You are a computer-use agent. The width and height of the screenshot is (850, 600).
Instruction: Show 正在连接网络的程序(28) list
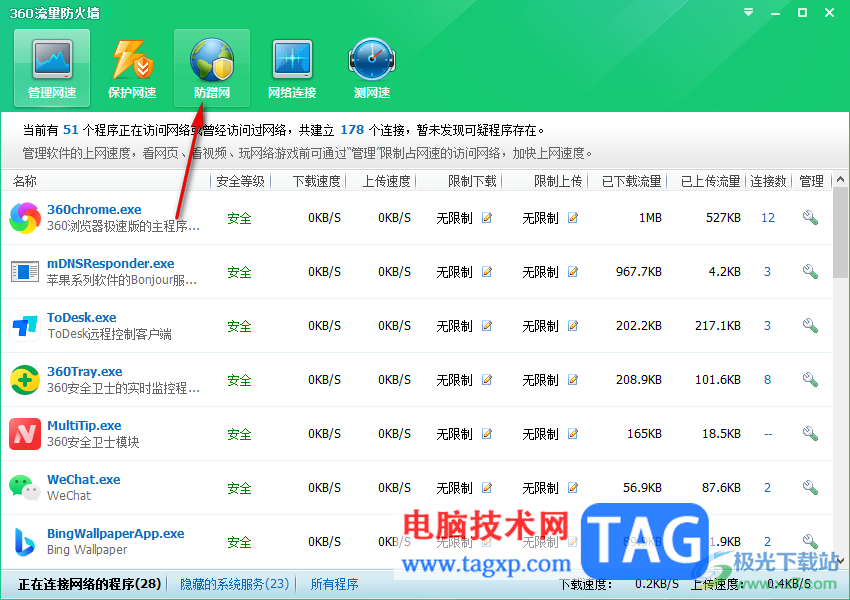click(89, 584)
